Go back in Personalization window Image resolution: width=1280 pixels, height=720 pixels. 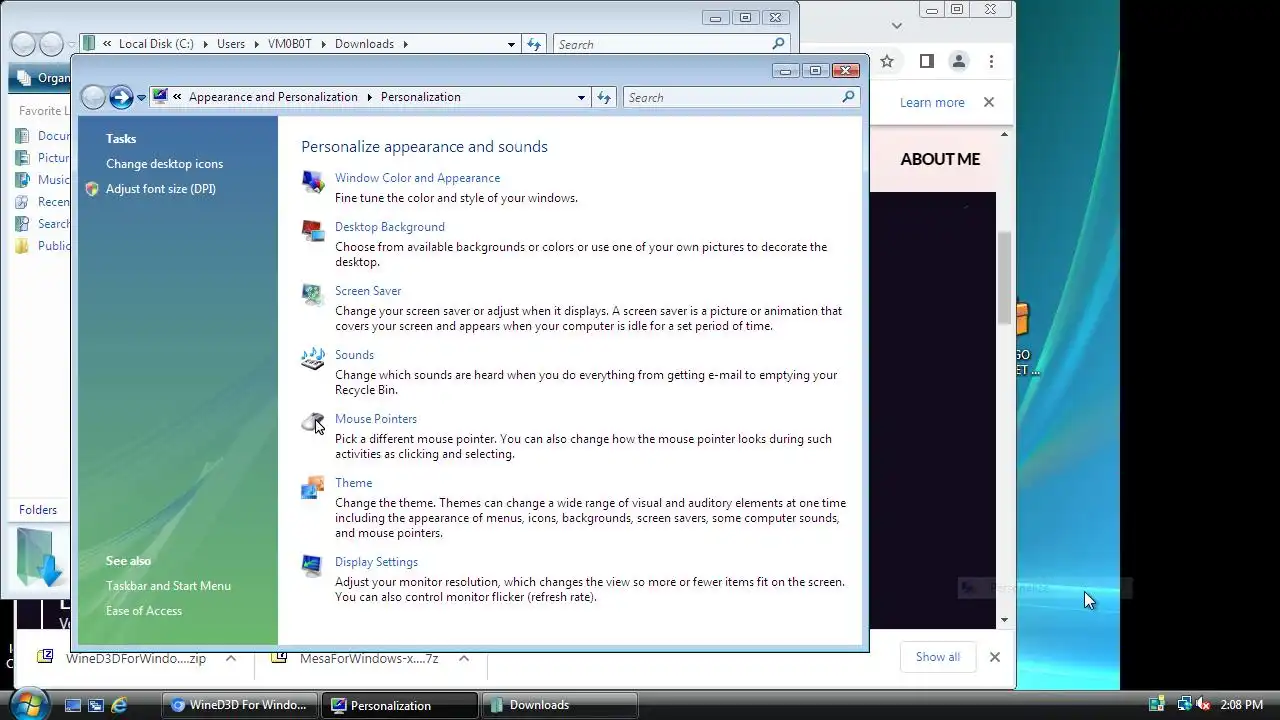click(93, 97)
